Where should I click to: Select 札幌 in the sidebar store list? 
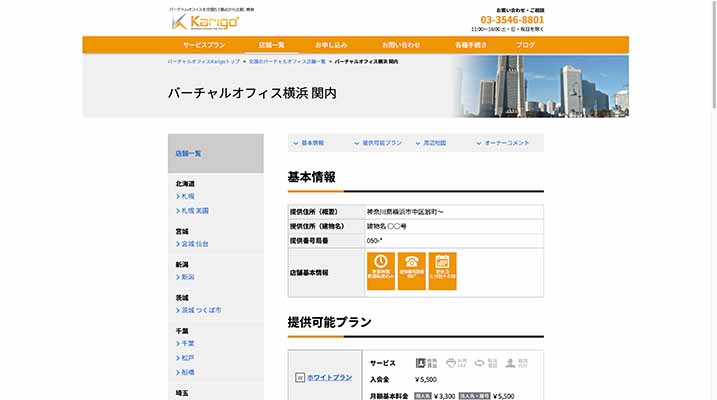186,196
